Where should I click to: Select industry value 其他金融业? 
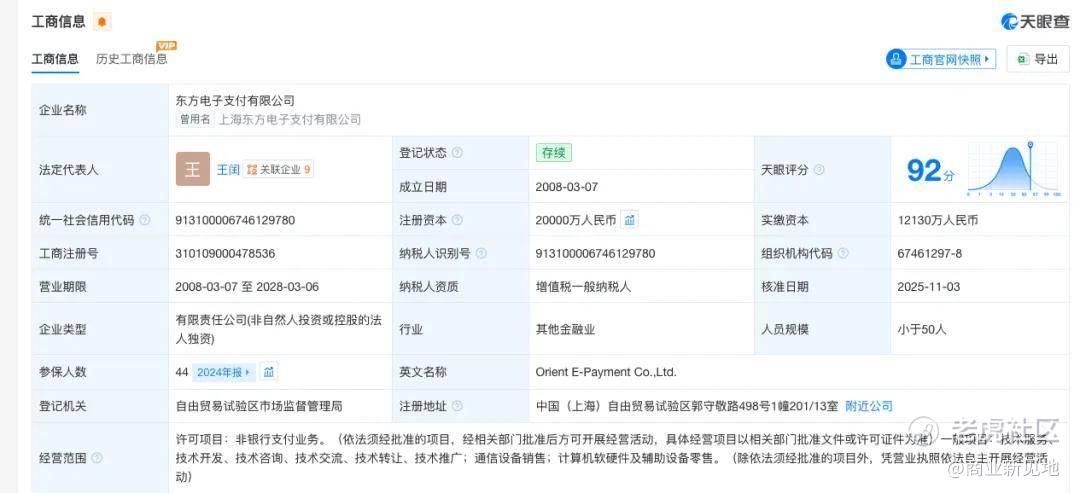[x=565, y=329]
